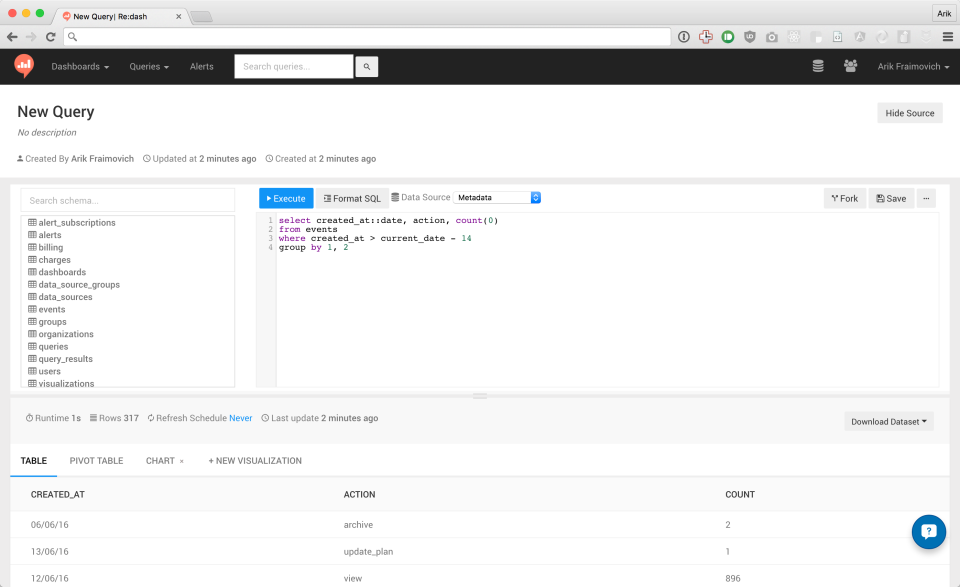Image resolution: width=960 pixels, height=587 pixels.
Task: Run the query with Execute
Action: 286,198
